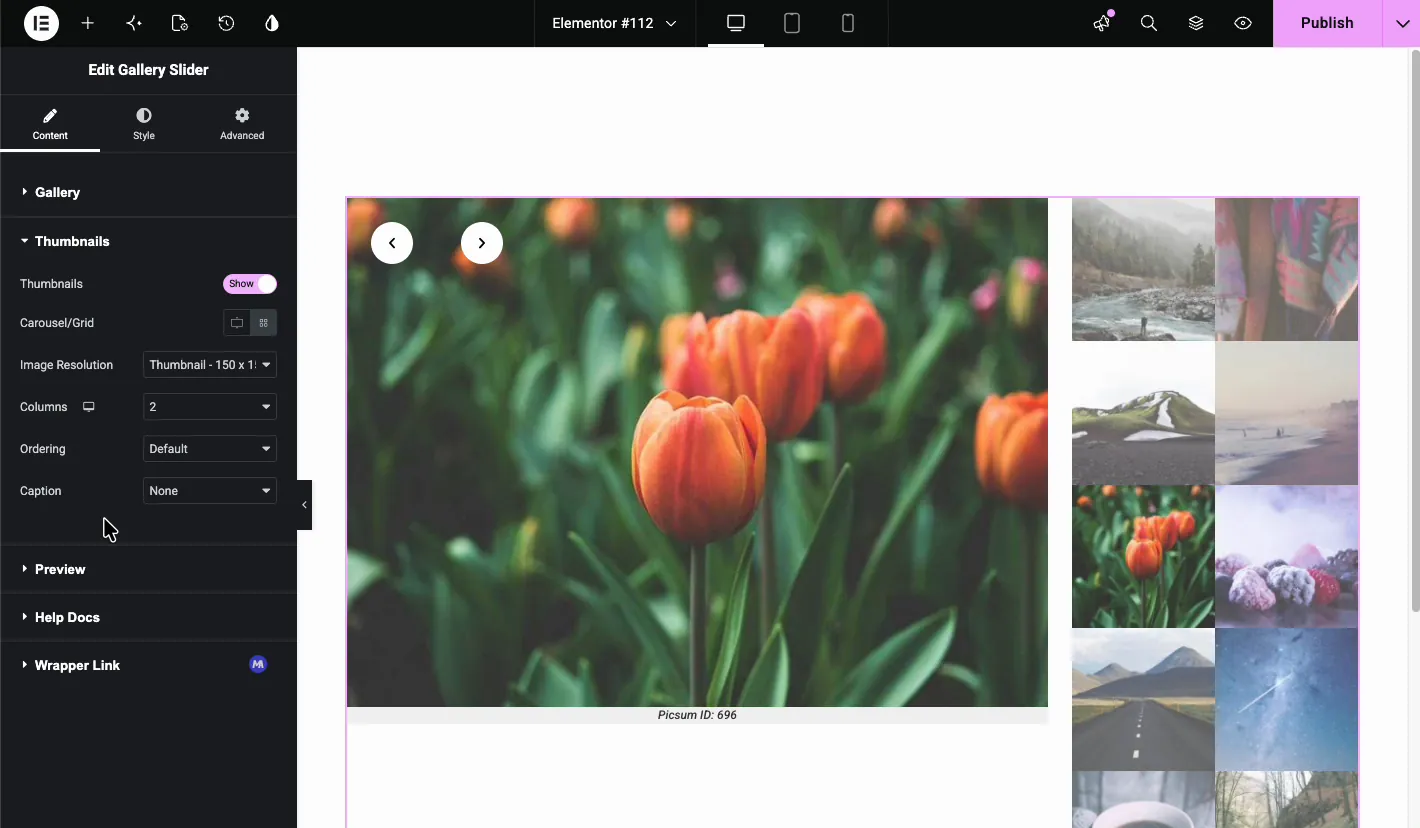1420x828 pixels.
Task: Open revision history clock icon
Action: [226, 23]
